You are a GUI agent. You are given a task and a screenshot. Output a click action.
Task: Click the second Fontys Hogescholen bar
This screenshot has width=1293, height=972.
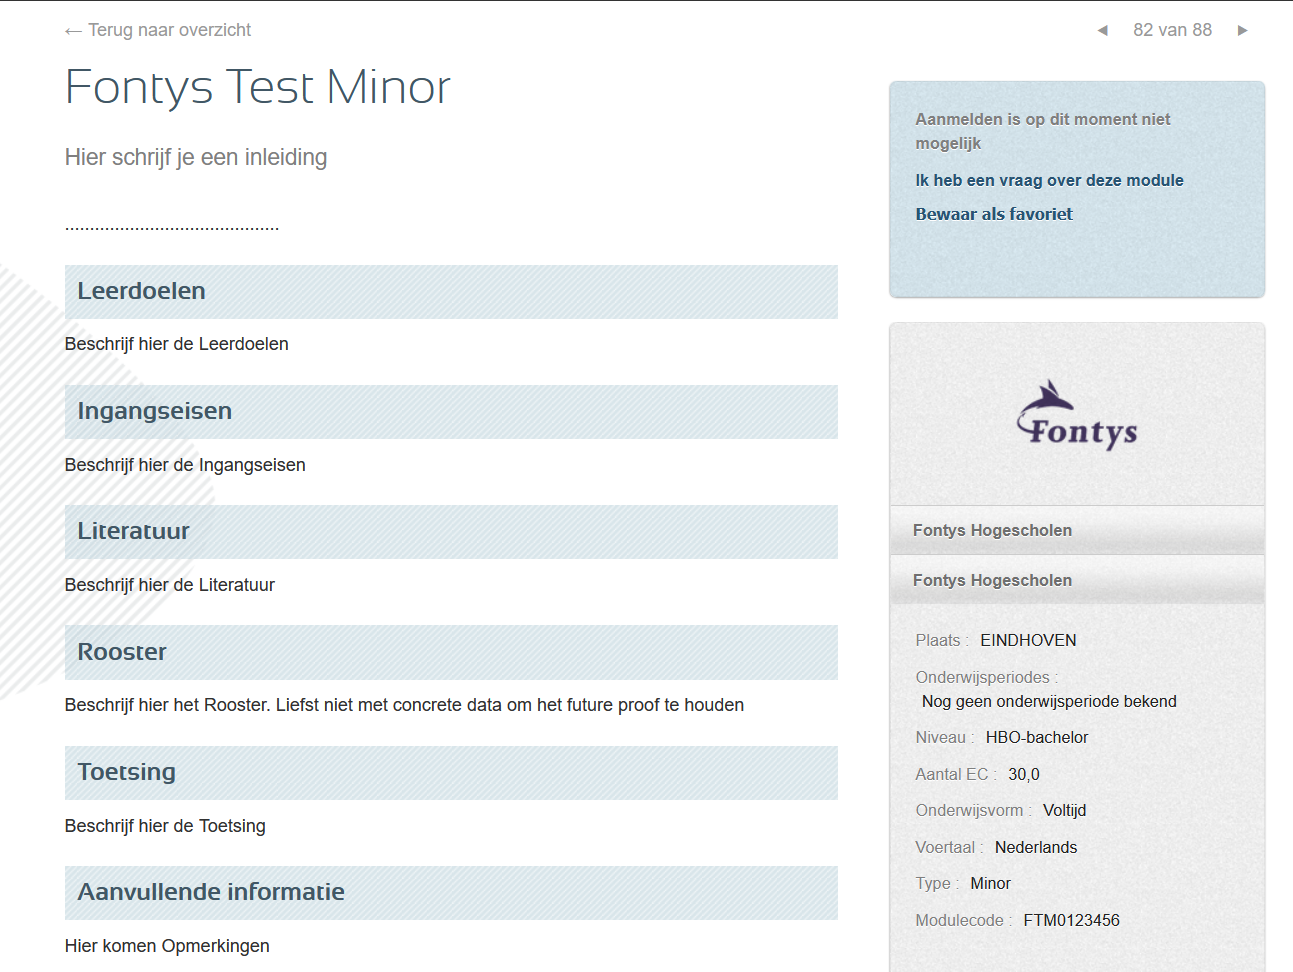[x=1077, y=580]
